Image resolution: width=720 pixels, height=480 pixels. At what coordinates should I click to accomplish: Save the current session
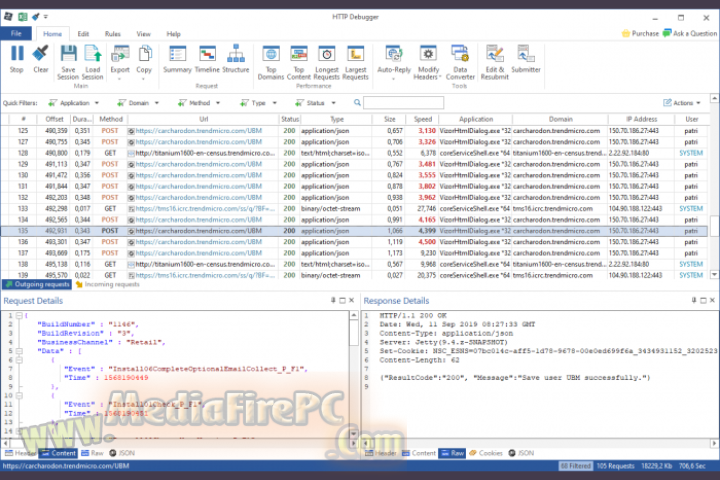click(68, 62)
